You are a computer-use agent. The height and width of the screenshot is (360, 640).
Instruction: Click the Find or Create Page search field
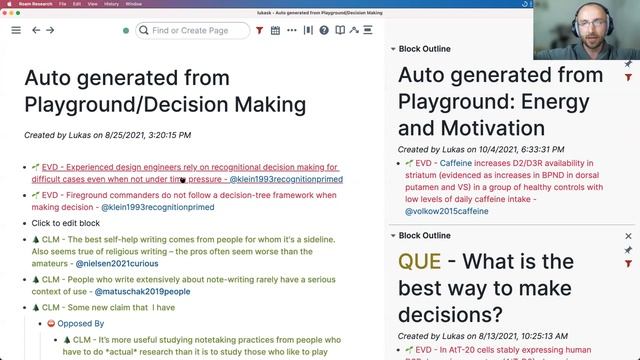(193, 31)
